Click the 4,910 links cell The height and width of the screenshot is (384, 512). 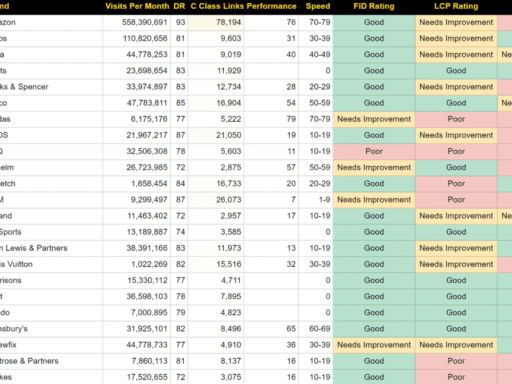[216, 345]
